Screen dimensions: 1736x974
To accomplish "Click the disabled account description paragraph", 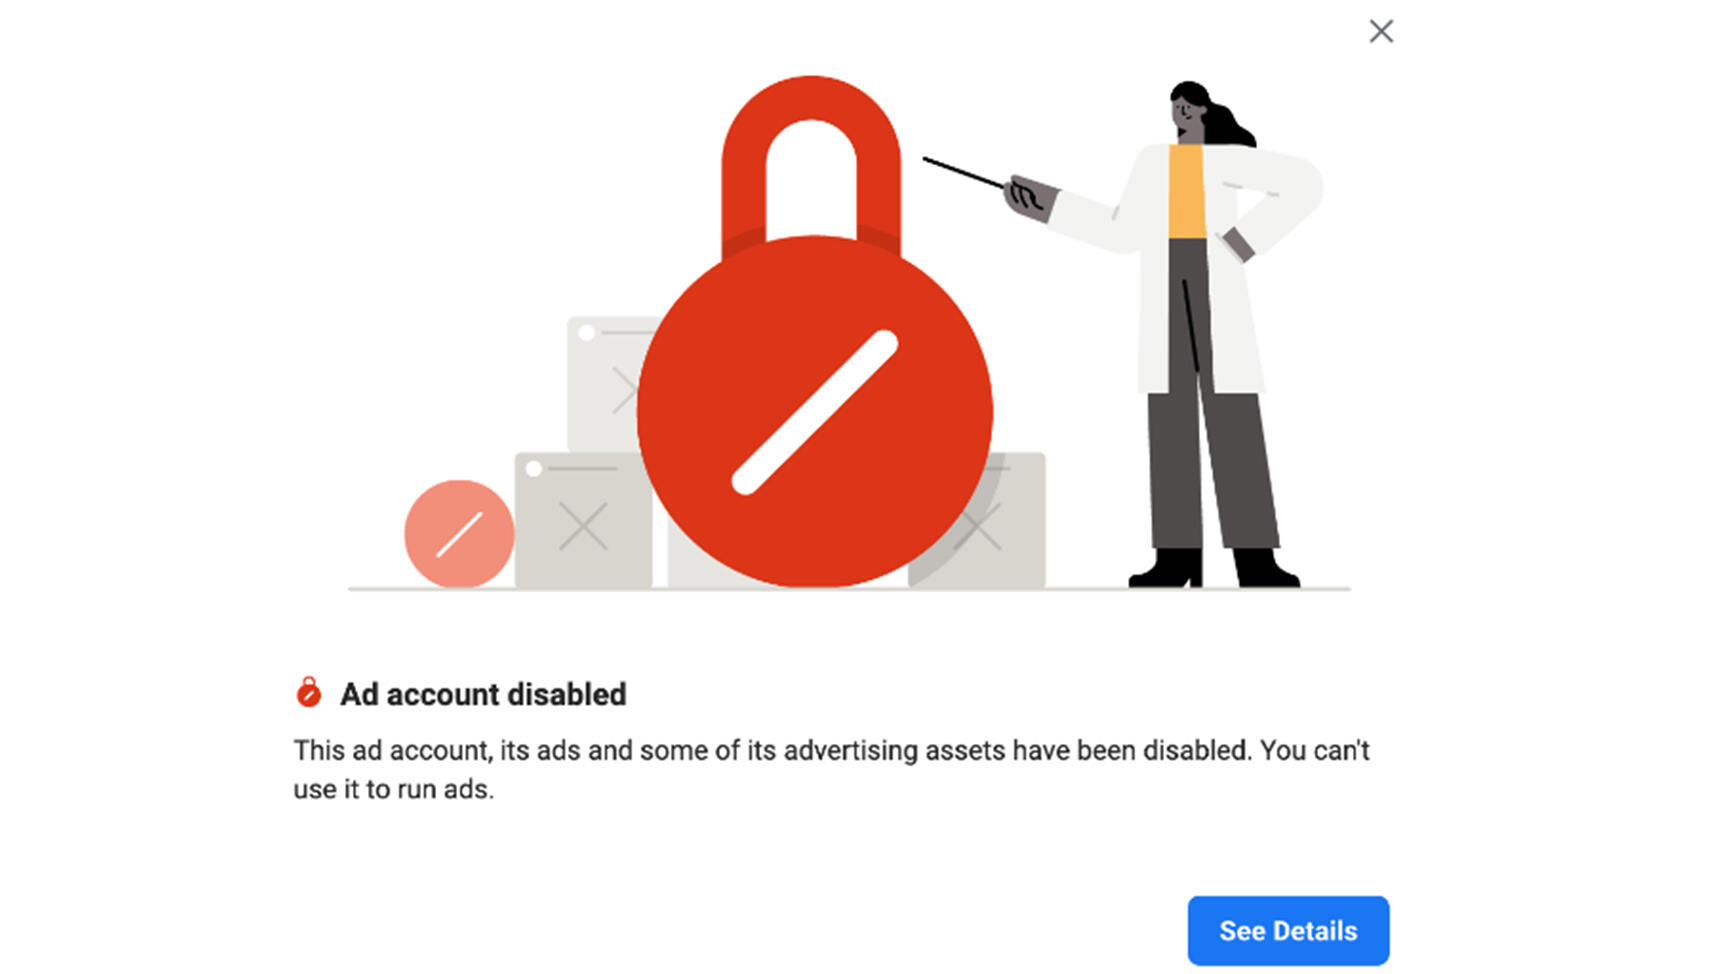I will coord(830,769).
